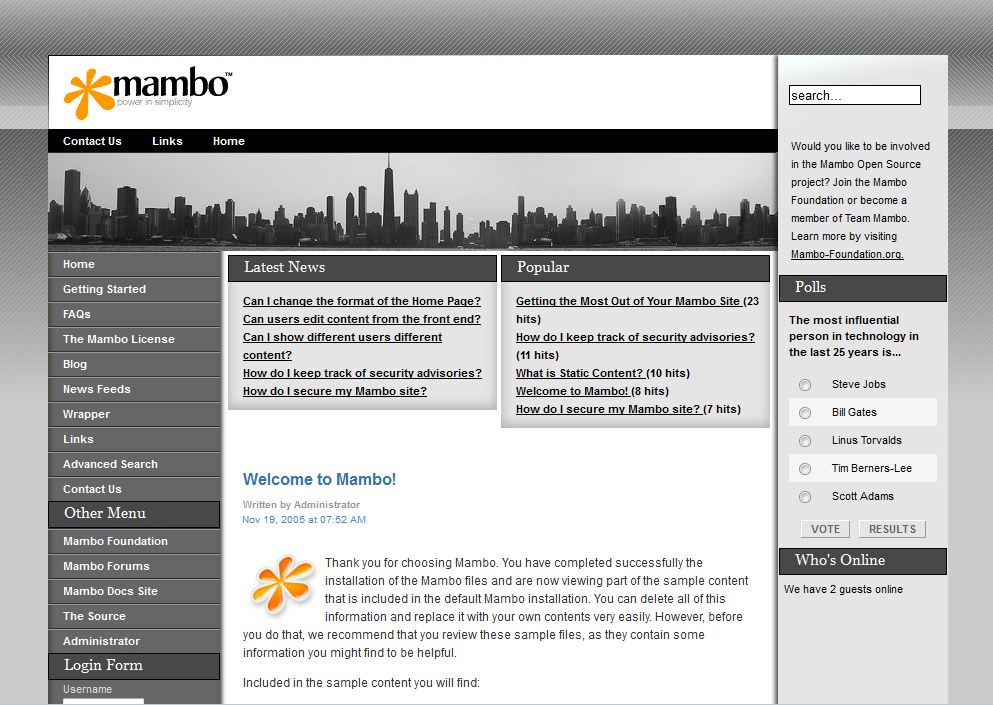
Task: Open 'What is Static Content?' popular link
Action: coord(579,373)
